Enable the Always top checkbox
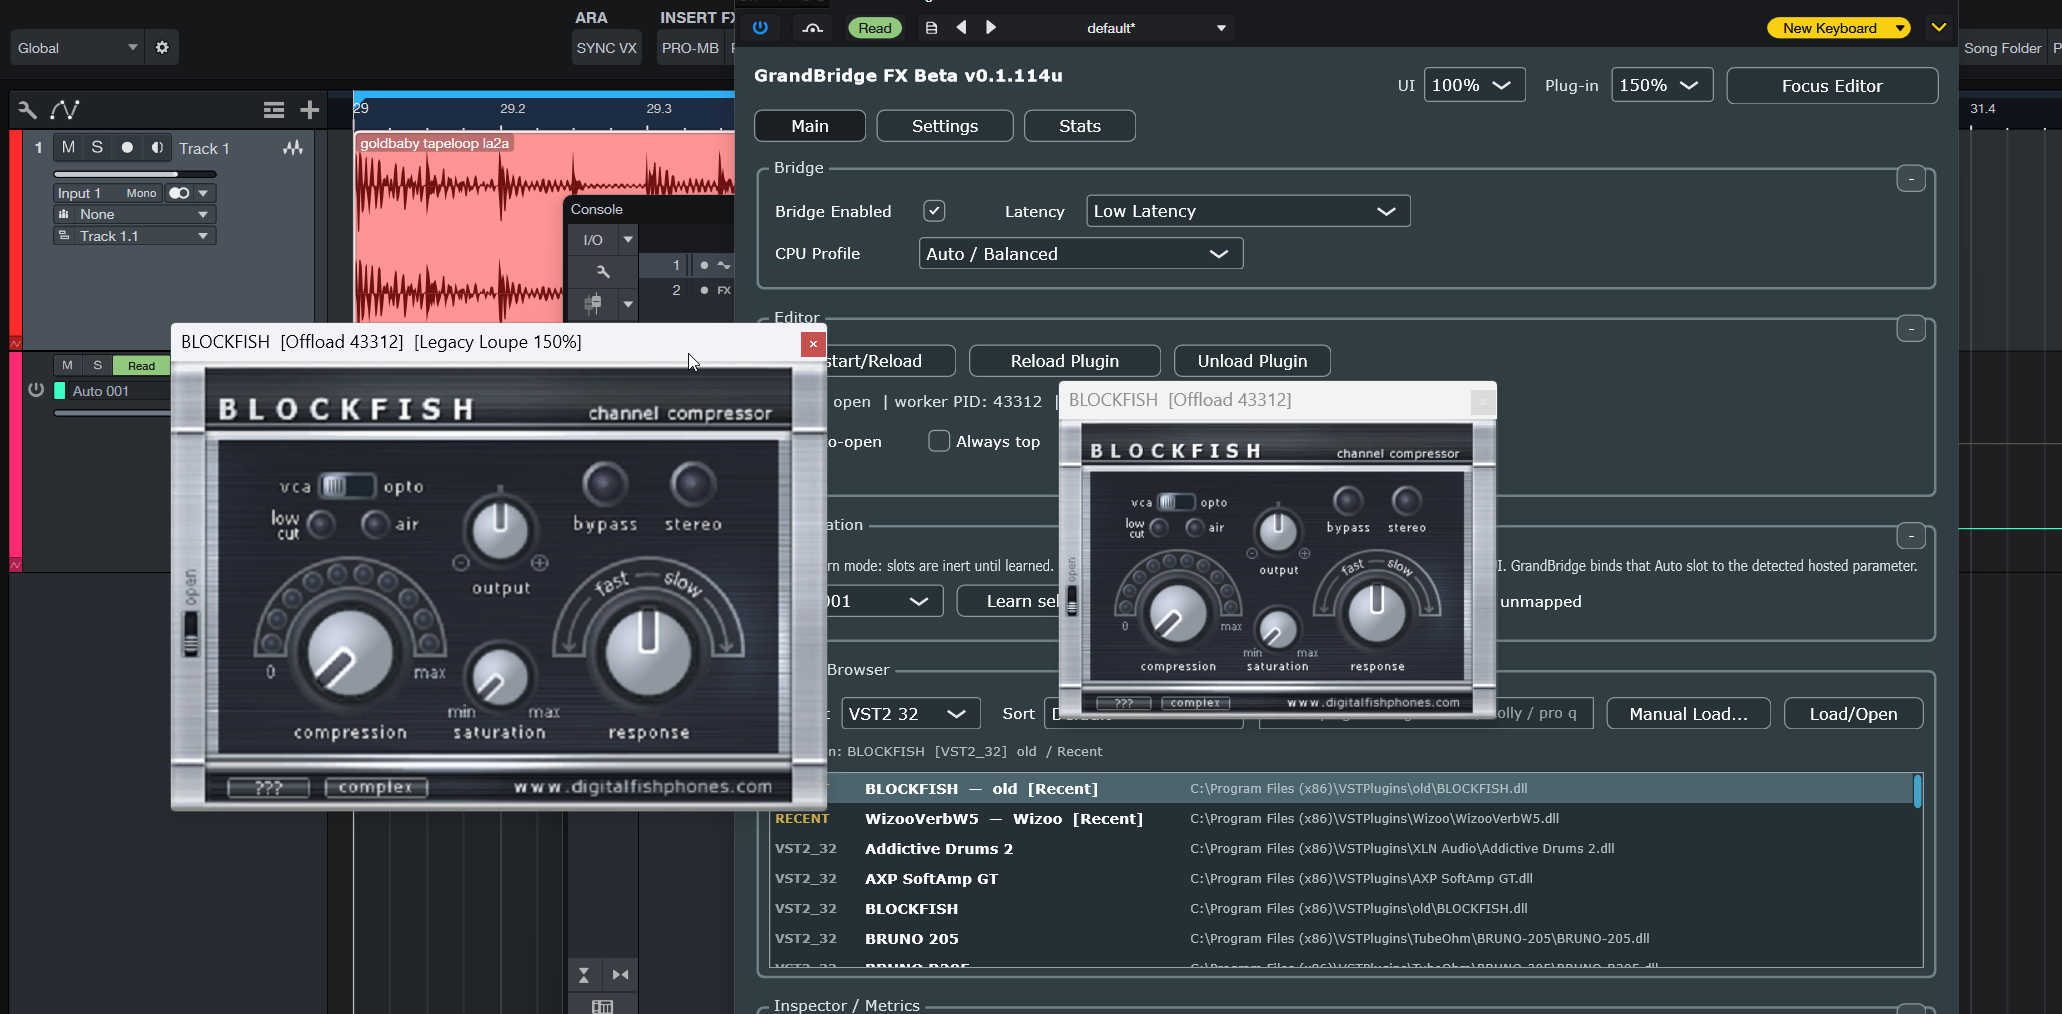2062x1014 pixels. click(x=939, y=441)
